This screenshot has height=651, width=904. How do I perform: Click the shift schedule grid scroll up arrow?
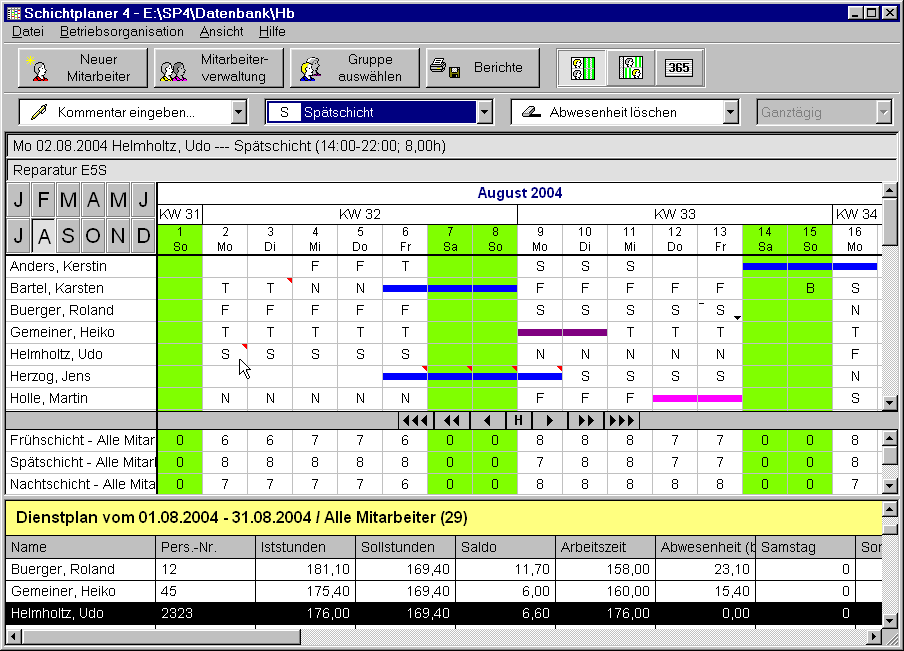pyautogui.click(x=890, y=190)
